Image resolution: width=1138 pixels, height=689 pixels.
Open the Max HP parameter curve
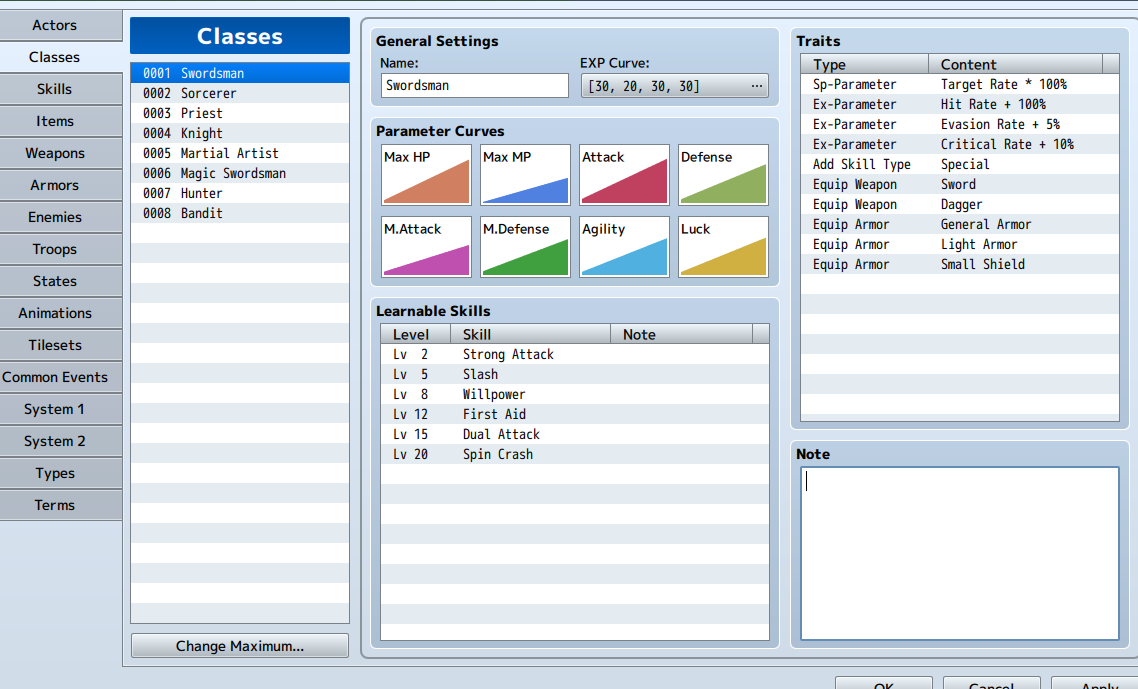[x=426, y=175]
